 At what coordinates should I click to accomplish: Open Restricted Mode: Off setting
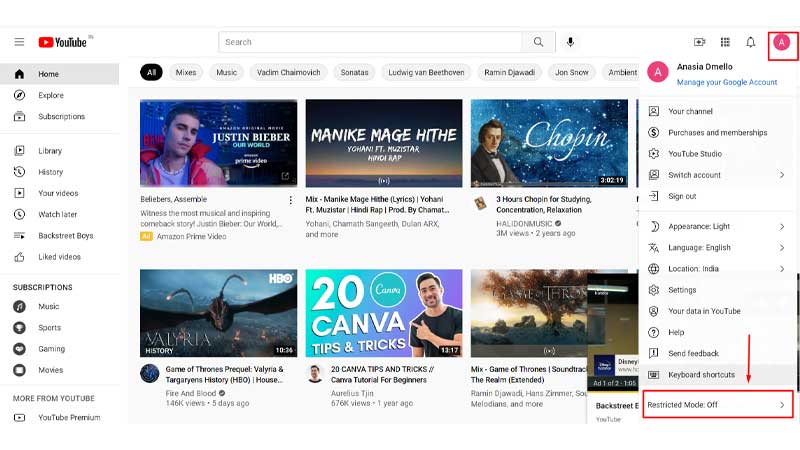[x=717, y=405]
